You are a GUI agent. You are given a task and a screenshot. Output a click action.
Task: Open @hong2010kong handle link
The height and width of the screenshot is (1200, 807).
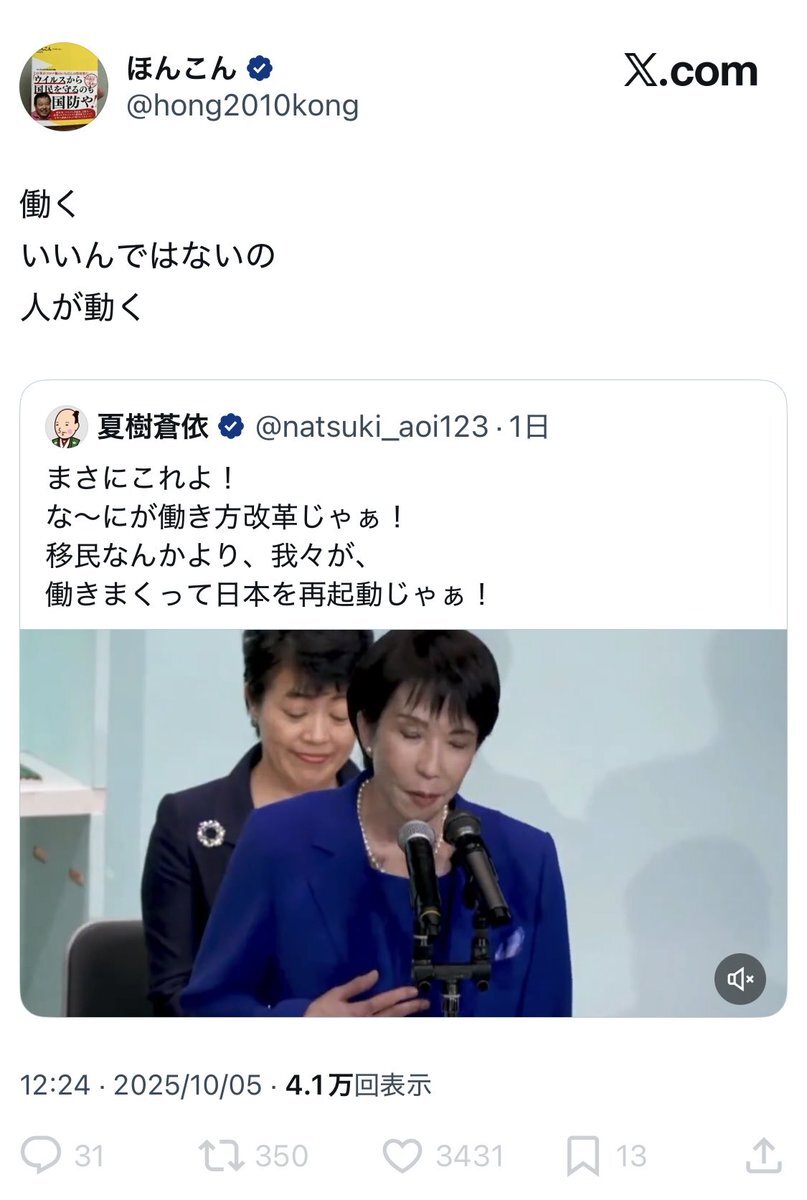coord(242,106)
